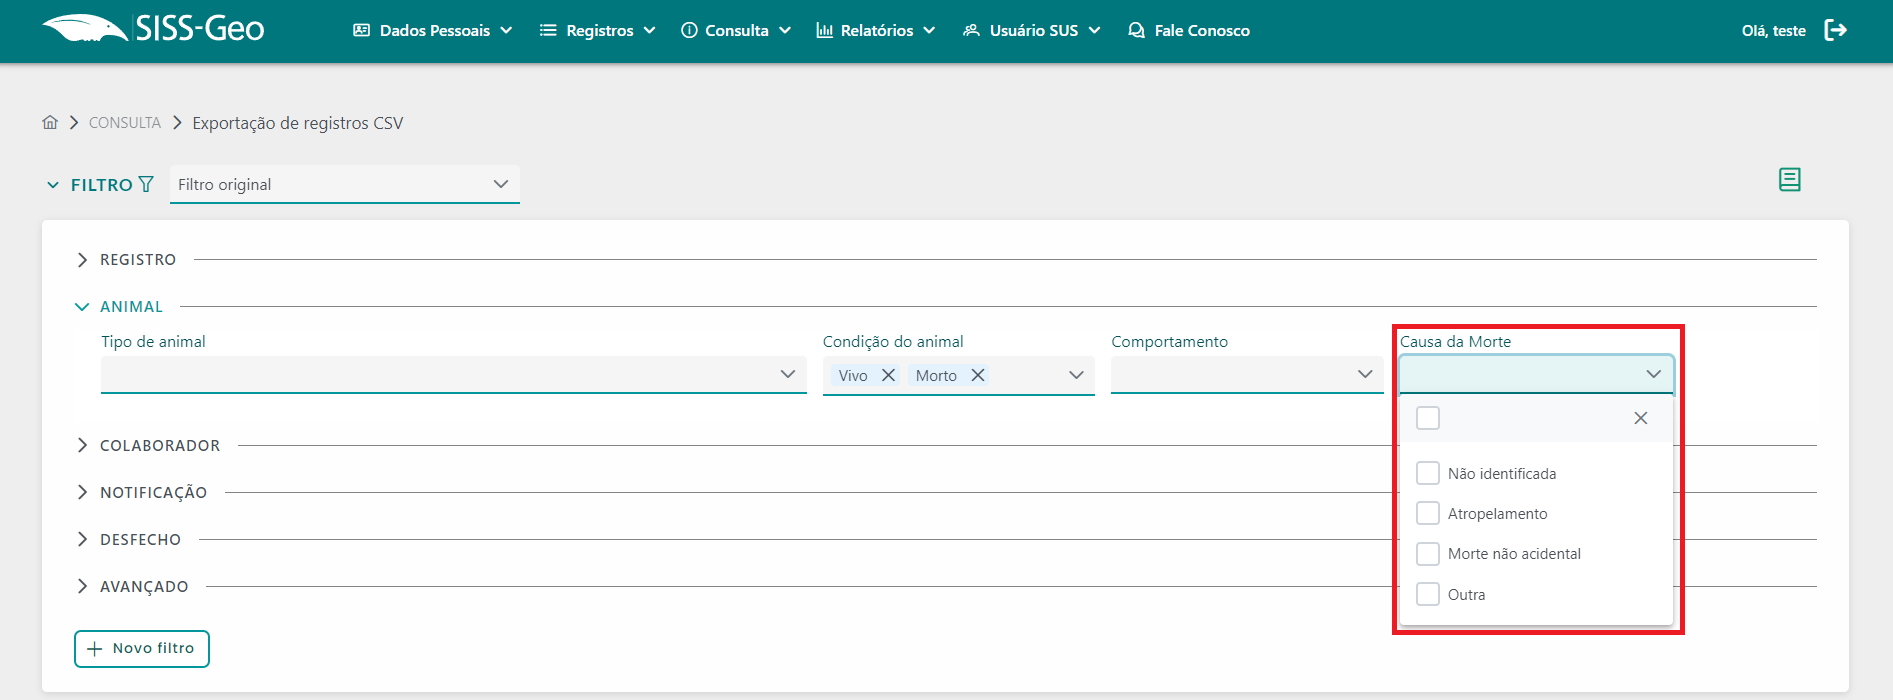Go to CONSULTA breadcrumb link
The width and height of the screenshot is (1893, 700).
(125, 122)
